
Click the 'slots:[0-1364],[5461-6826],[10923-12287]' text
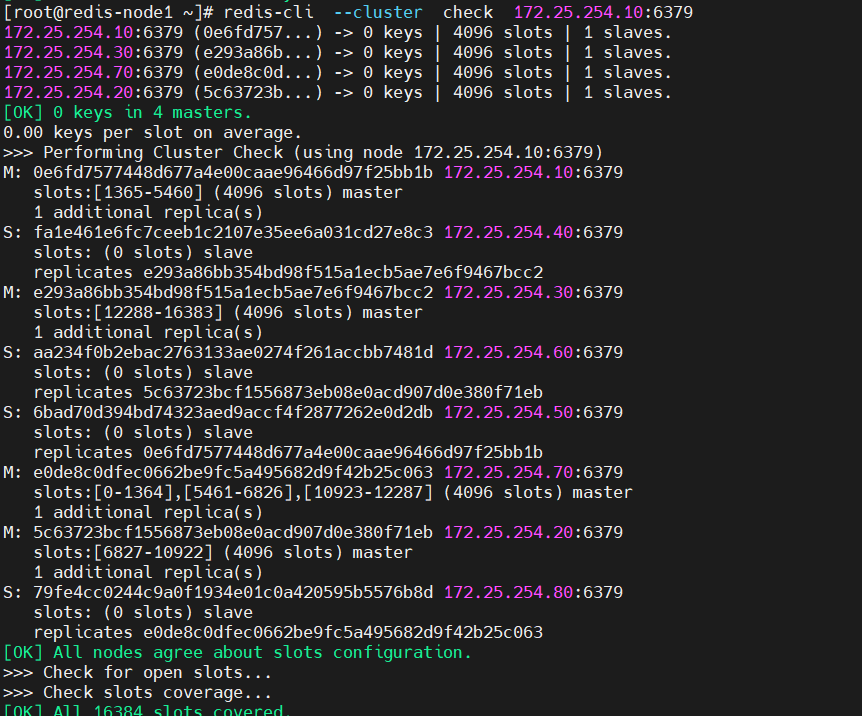point(233,492)
